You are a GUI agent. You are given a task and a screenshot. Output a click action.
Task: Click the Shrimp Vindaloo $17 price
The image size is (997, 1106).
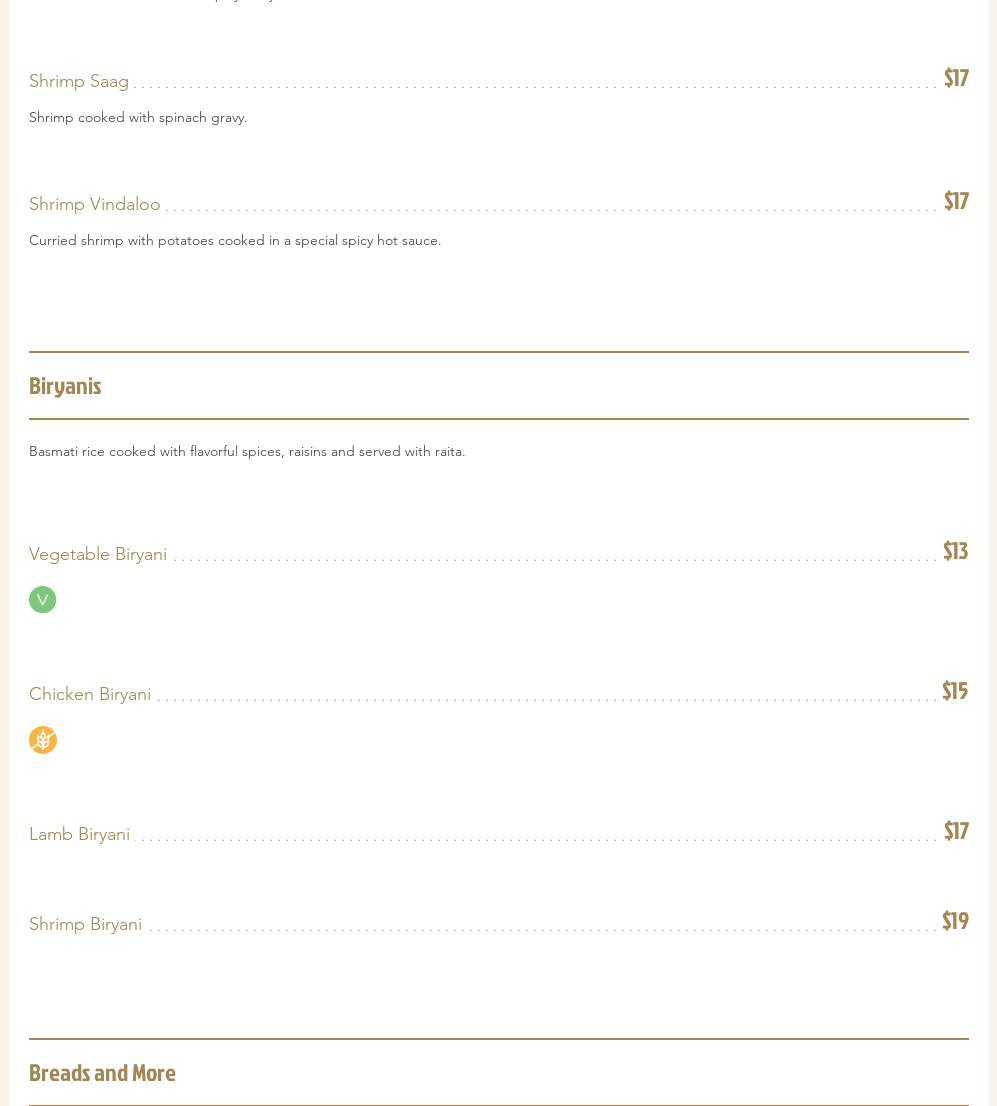[956, 201]
